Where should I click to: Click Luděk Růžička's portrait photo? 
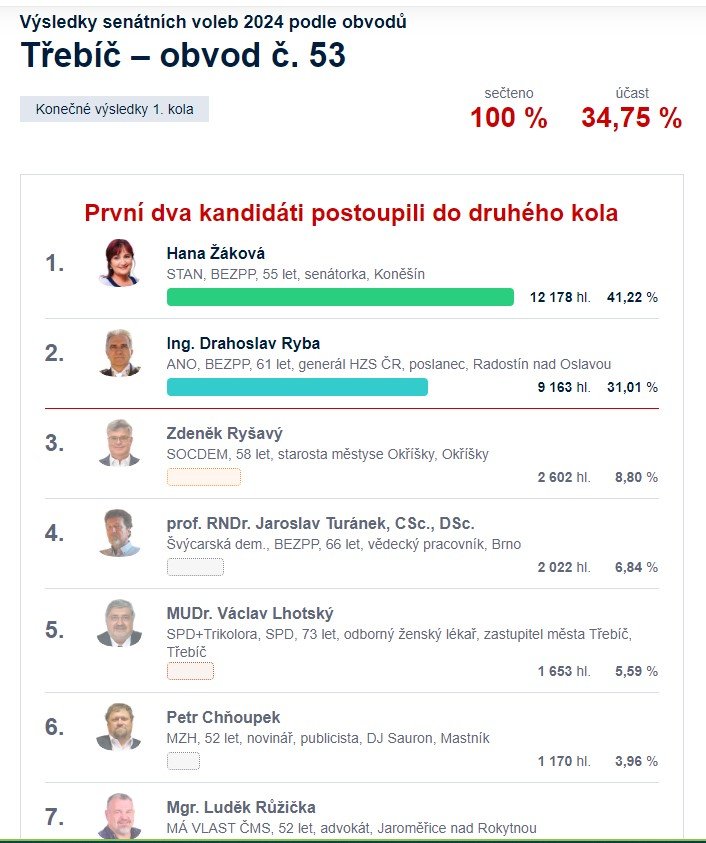[119, 816]
